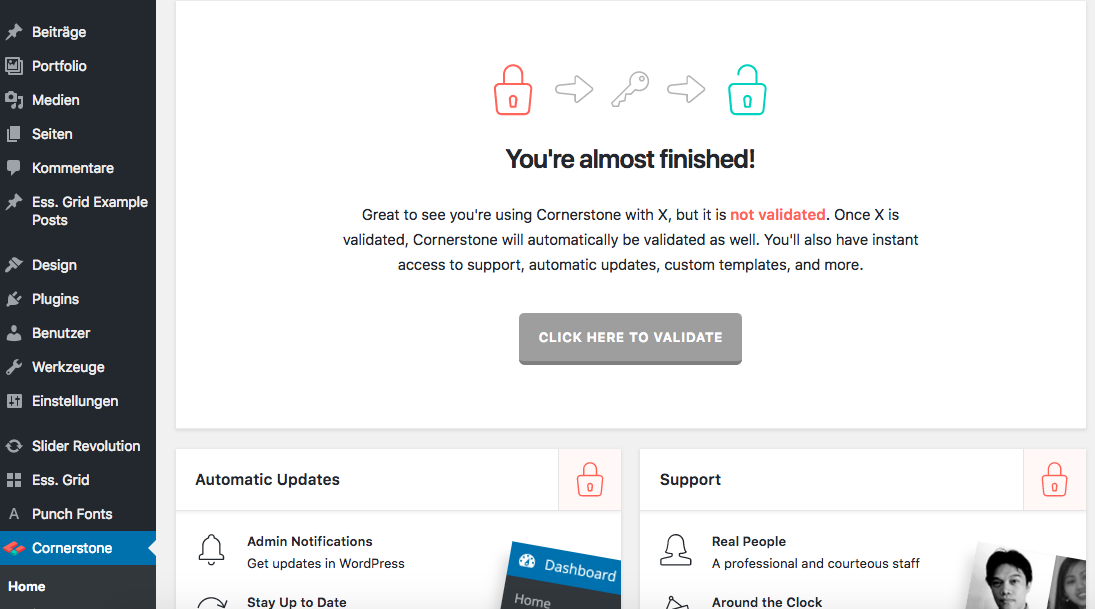Open the Cornerstone Home submenu link
This screenshot has height=609, width=1095.
(27, 587)
